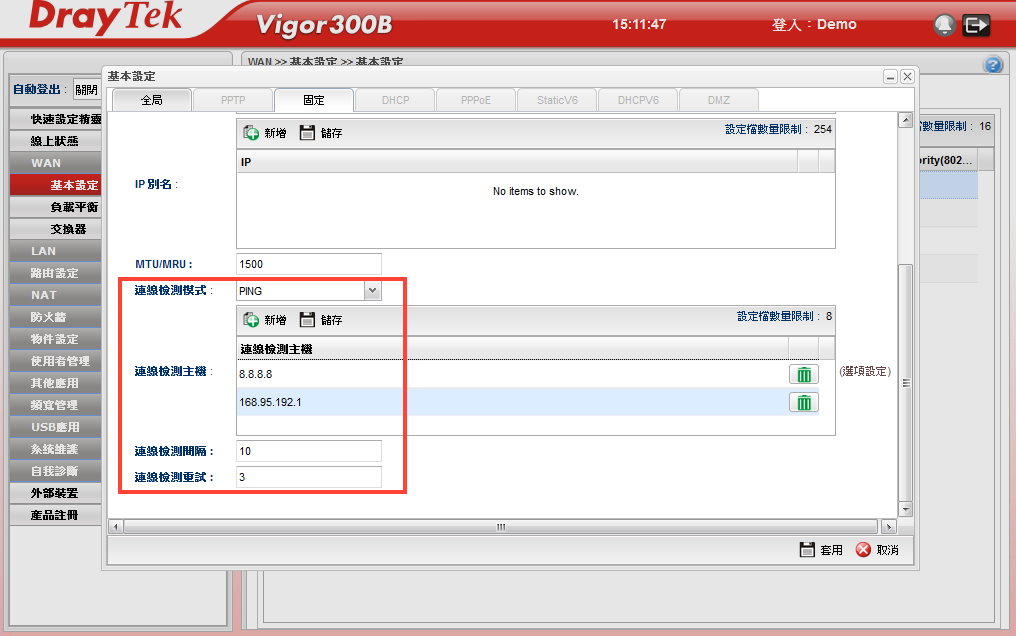Open the blue help question icon

pyautogui.click(x=993, y=65)
